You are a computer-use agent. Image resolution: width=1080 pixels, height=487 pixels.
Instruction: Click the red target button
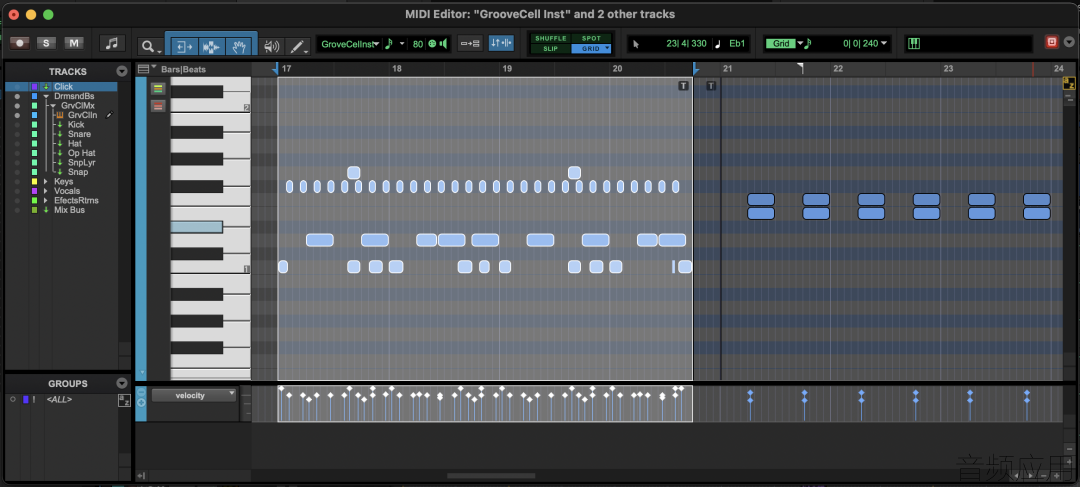tap(1052, 43)
